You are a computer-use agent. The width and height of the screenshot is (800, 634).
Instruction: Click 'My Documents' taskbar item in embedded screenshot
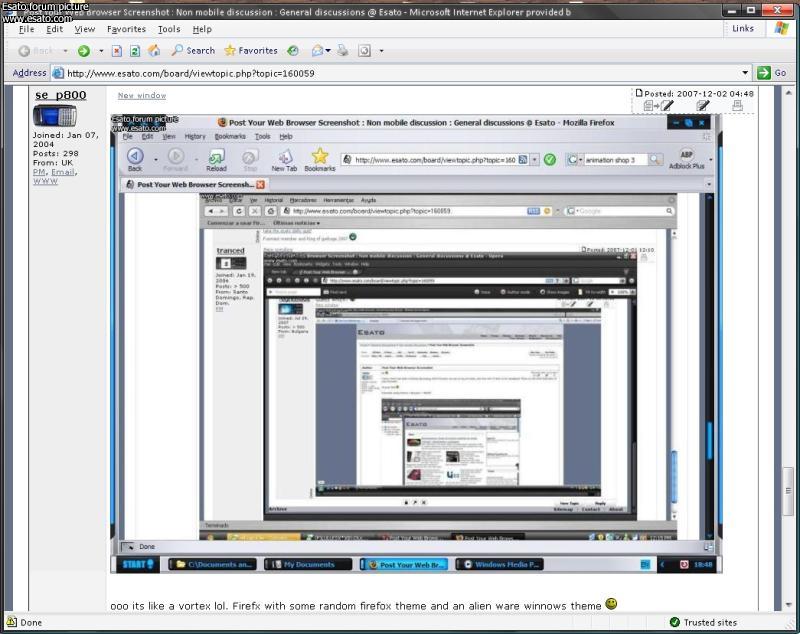[309, 564]
